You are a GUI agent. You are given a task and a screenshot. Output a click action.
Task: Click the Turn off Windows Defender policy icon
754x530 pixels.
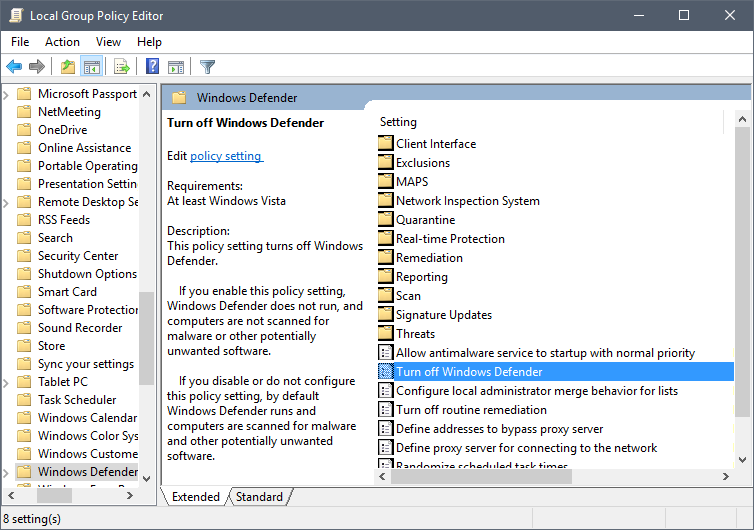click(386, 371)
